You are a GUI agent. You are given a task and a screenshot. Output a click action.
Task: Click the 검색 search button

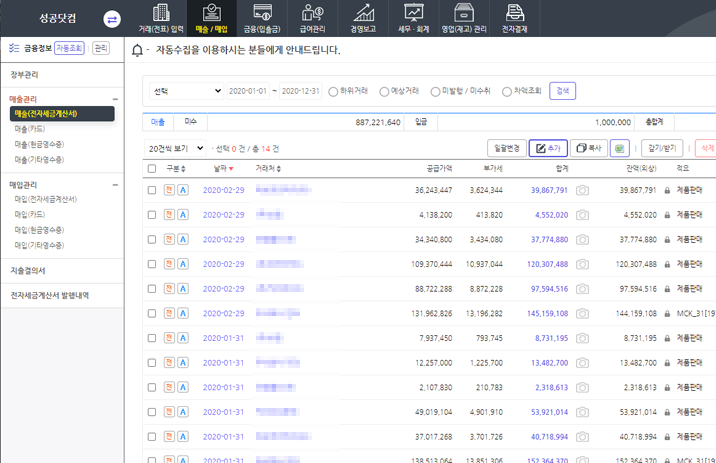tap(563, 91)
